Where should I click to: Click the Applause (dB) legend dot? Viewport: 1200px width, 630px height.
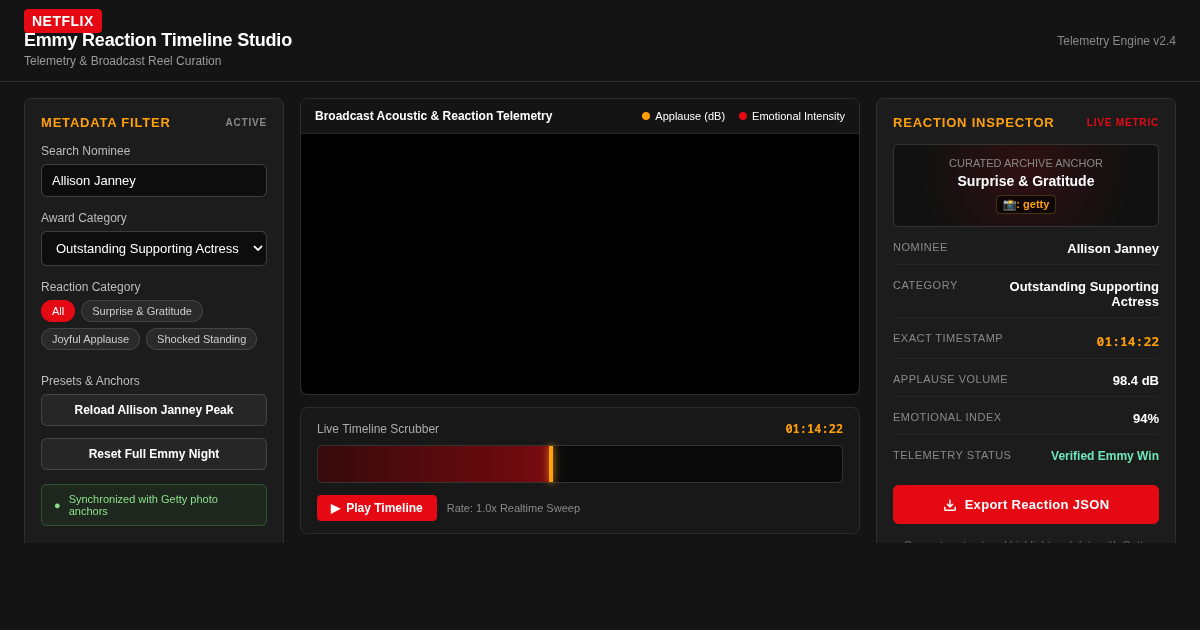pyautogui.click(x=646, y=116)
